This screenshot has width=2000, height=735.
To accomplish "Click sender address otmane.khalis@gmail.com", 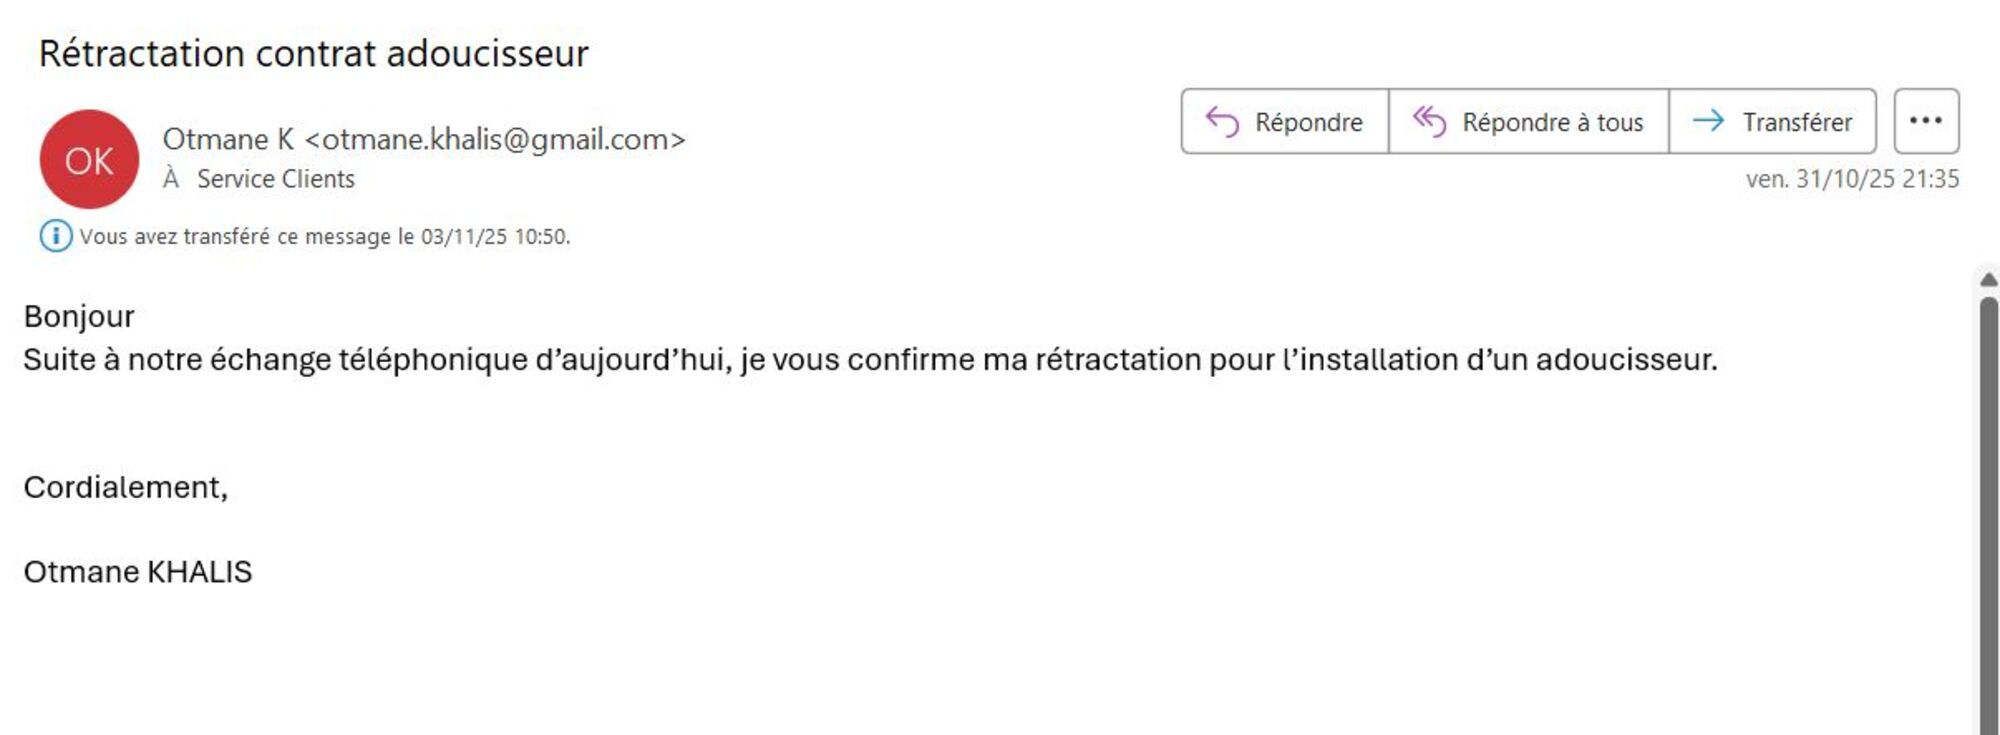I will tap(495, 139).
